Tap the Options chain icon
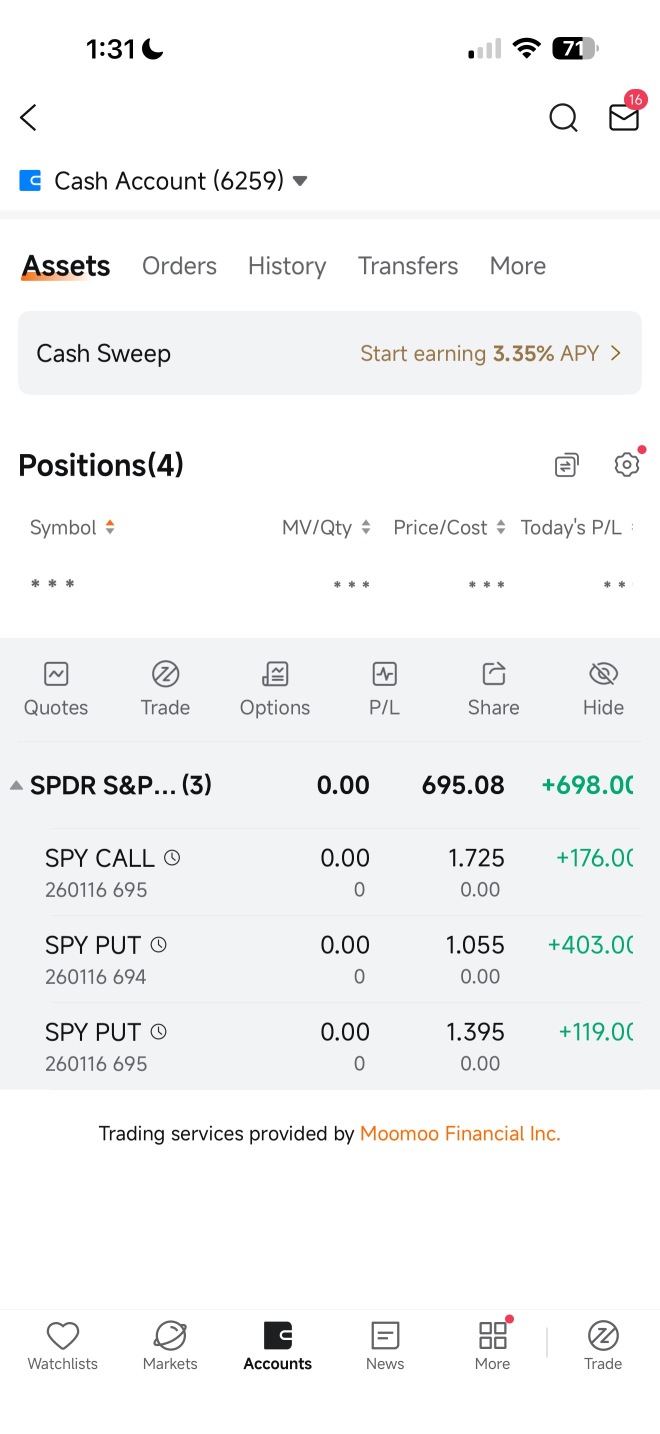Image resolution: width=660 pixels, height=1434 pixels. (x=275, y=689)
